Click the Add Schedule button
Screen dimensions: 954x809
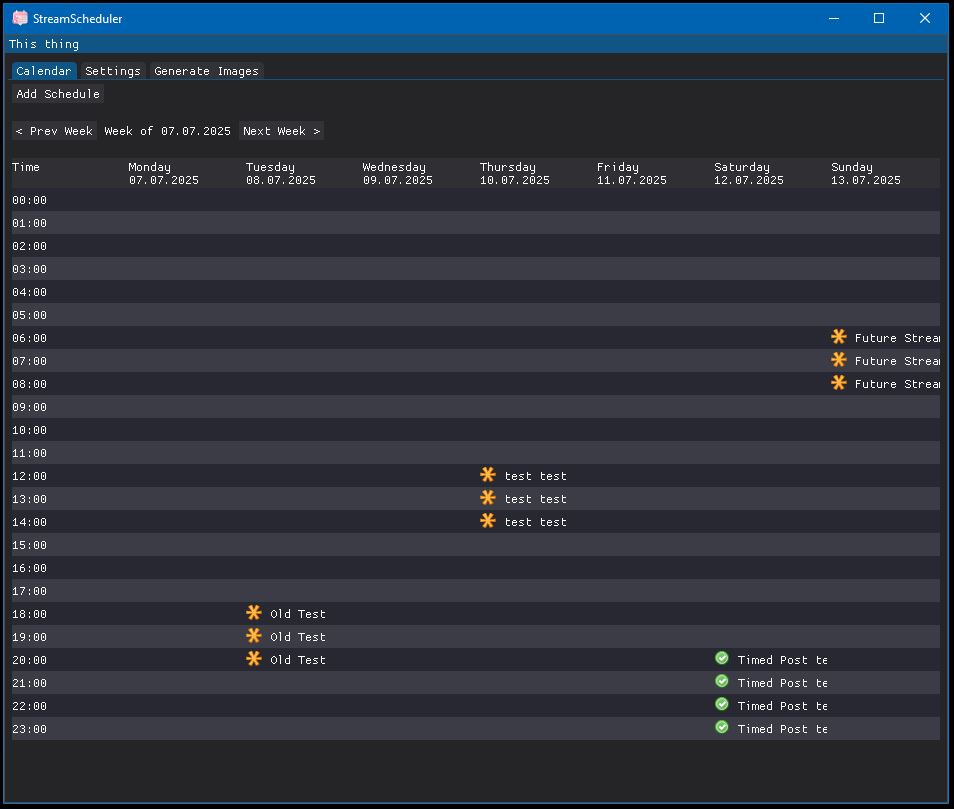coord(57,93)
